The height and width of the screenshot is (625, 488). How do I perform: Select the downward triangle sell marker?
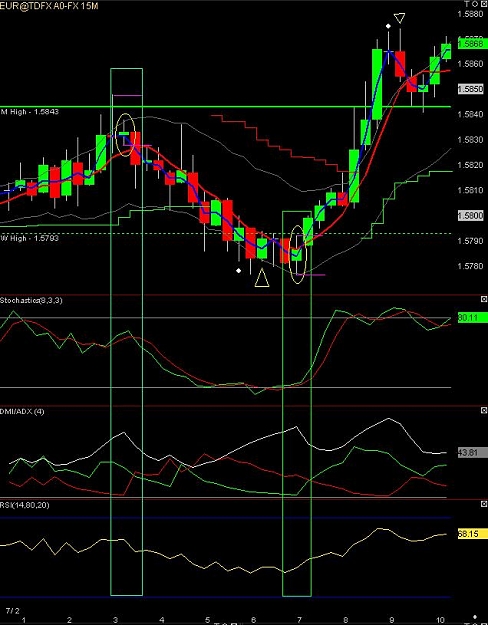[399, 18]
